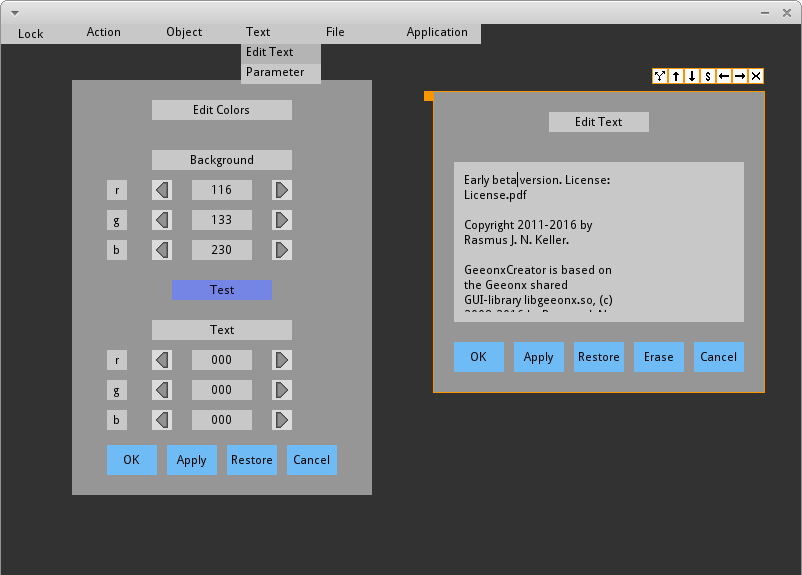Image resolution: width=802 pixels, height=575 pixels.
Task: Increase the Background g value
Action: pos(282,220)
